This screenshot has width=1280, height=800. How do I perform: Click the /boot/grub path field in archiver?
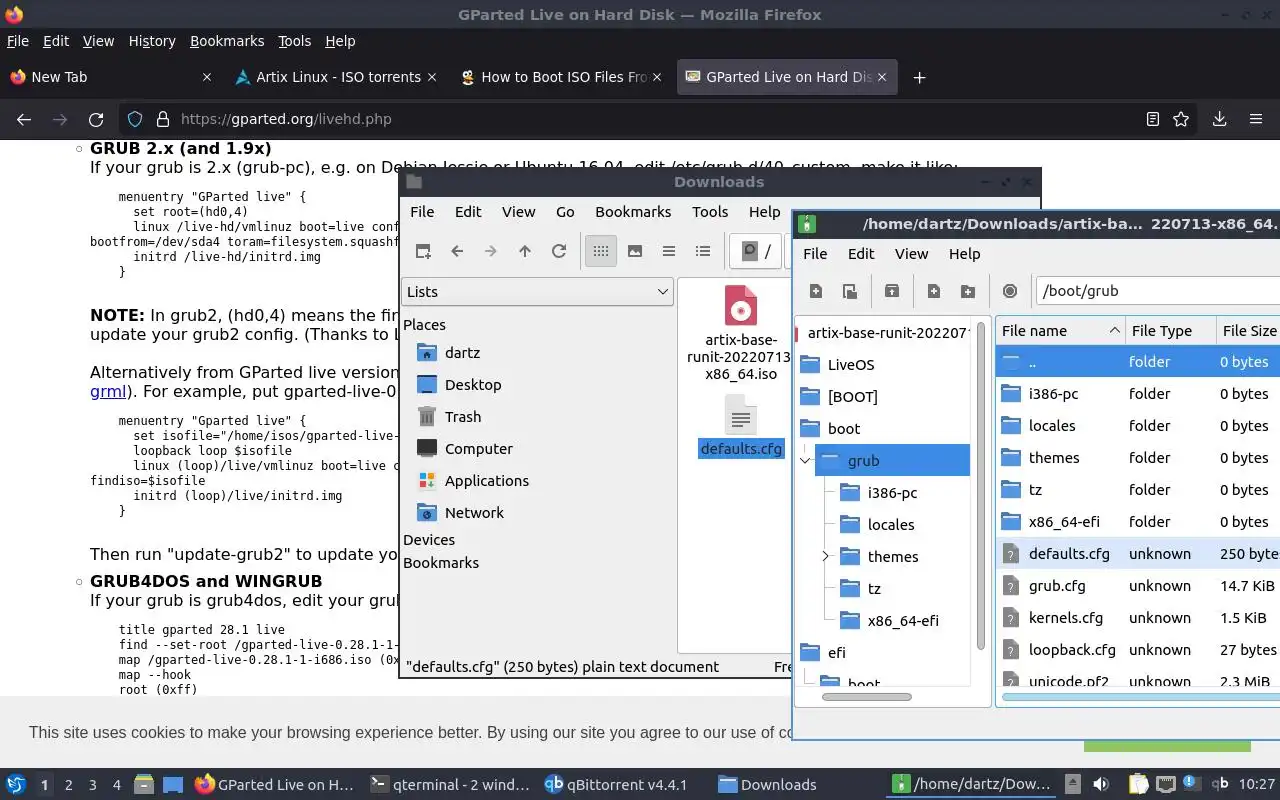click(1157, 291)
